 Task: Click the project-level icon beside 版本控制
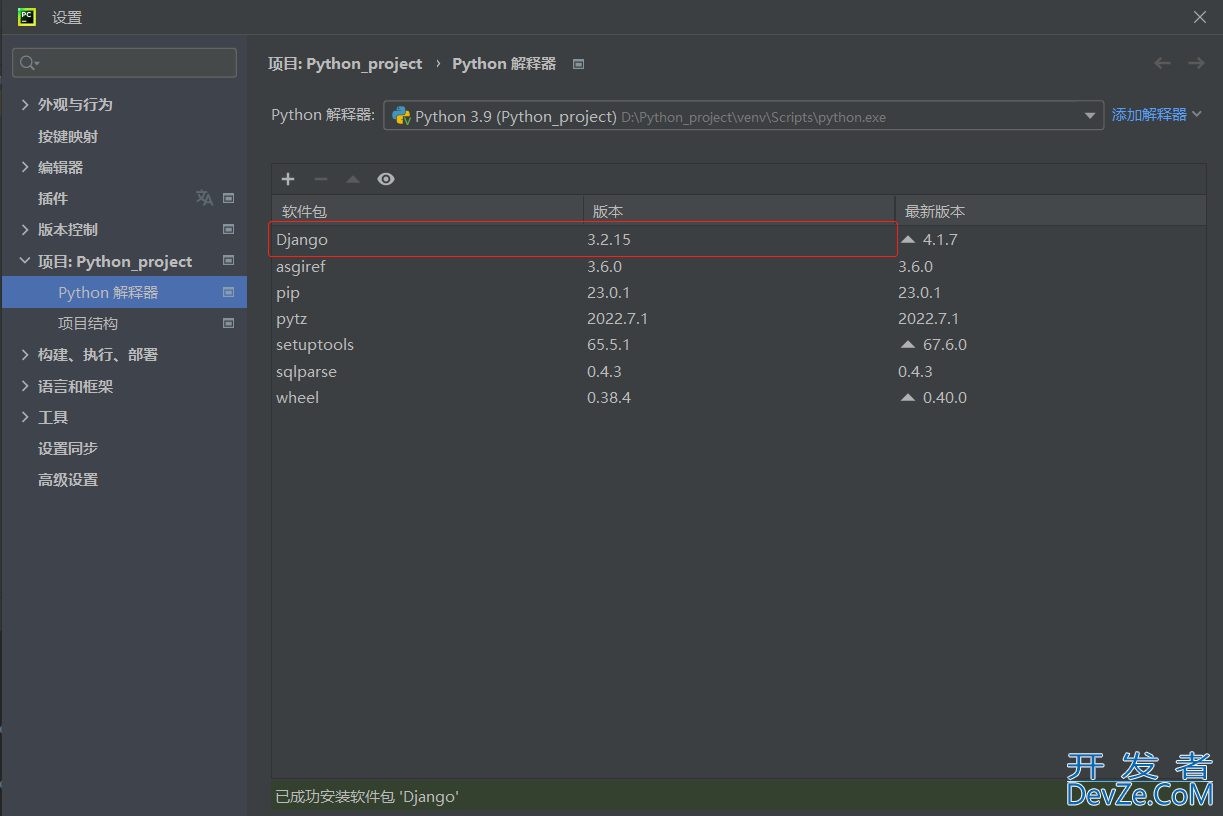click(x=228, y=230)
